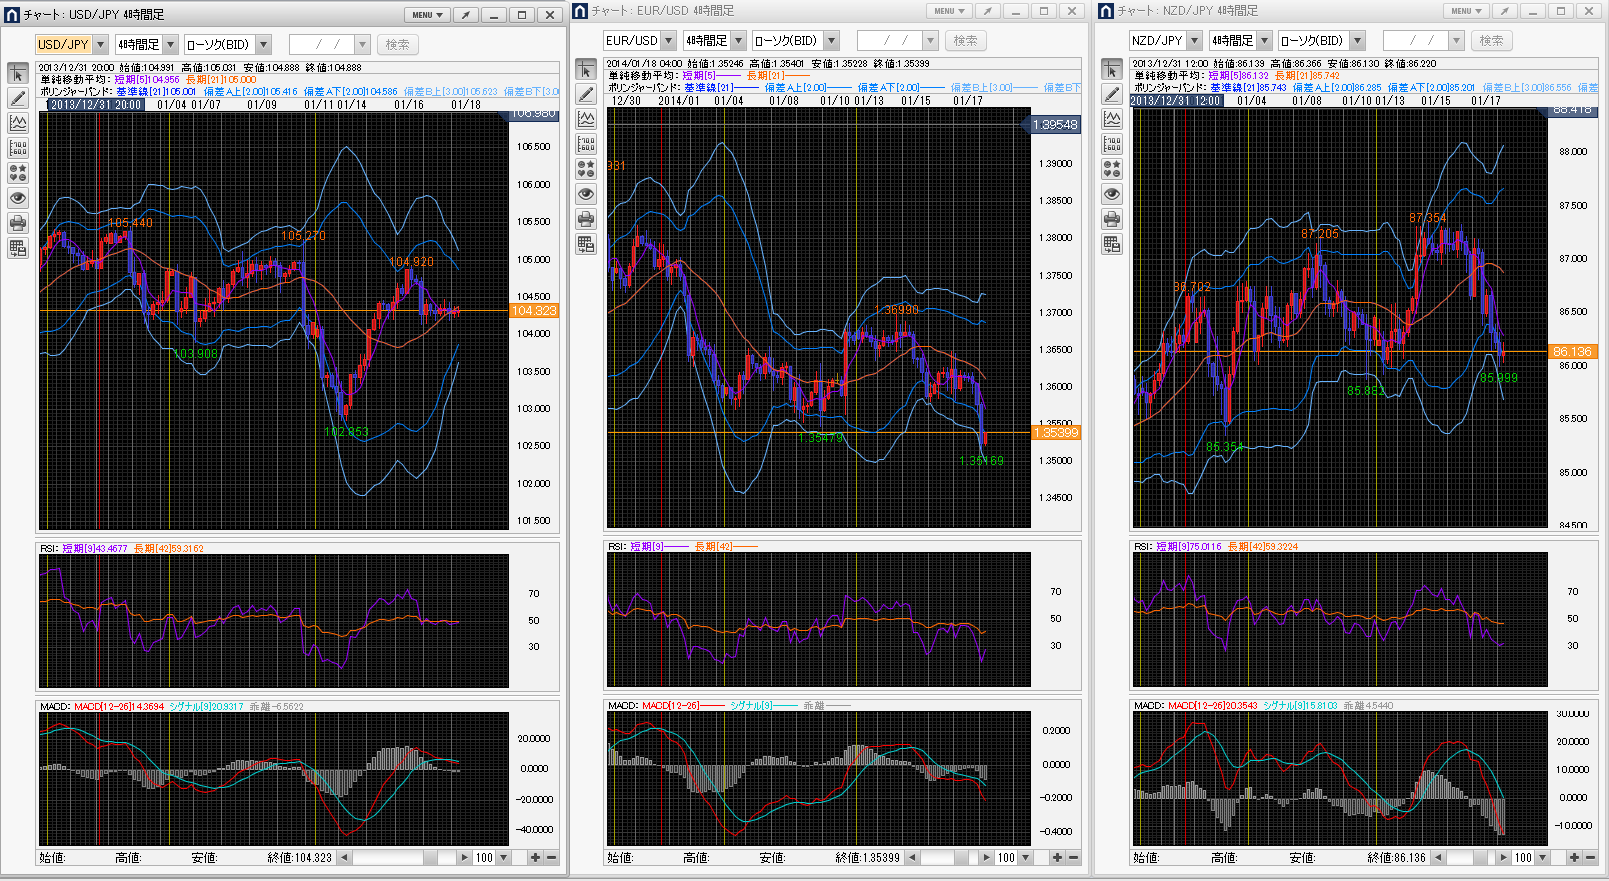Pin the EUR/USD chart window
Screen dimensions: 1609x881
coord(987,11)
